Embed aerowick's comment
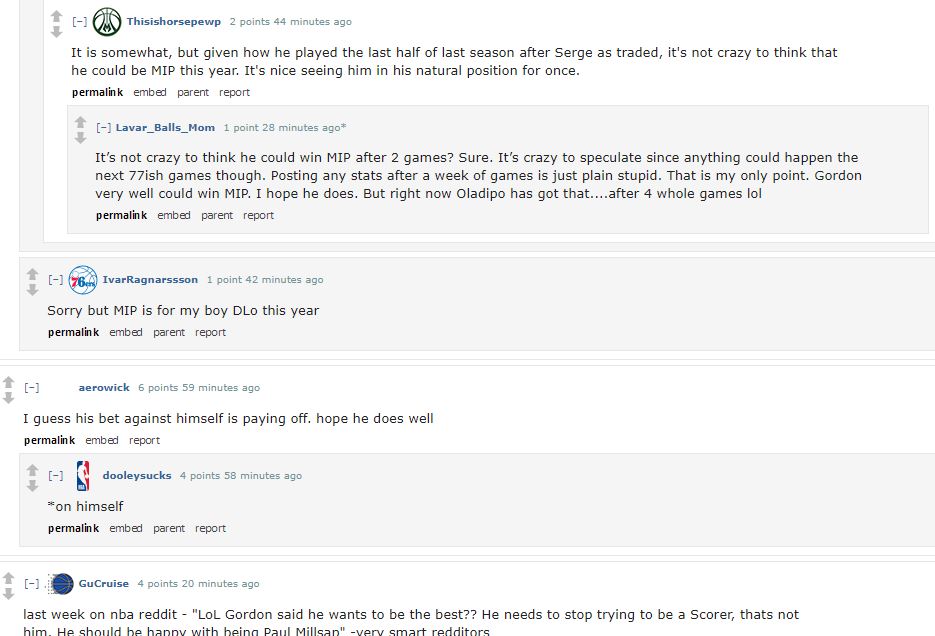The image size is (935, 636). pos(102,440)
